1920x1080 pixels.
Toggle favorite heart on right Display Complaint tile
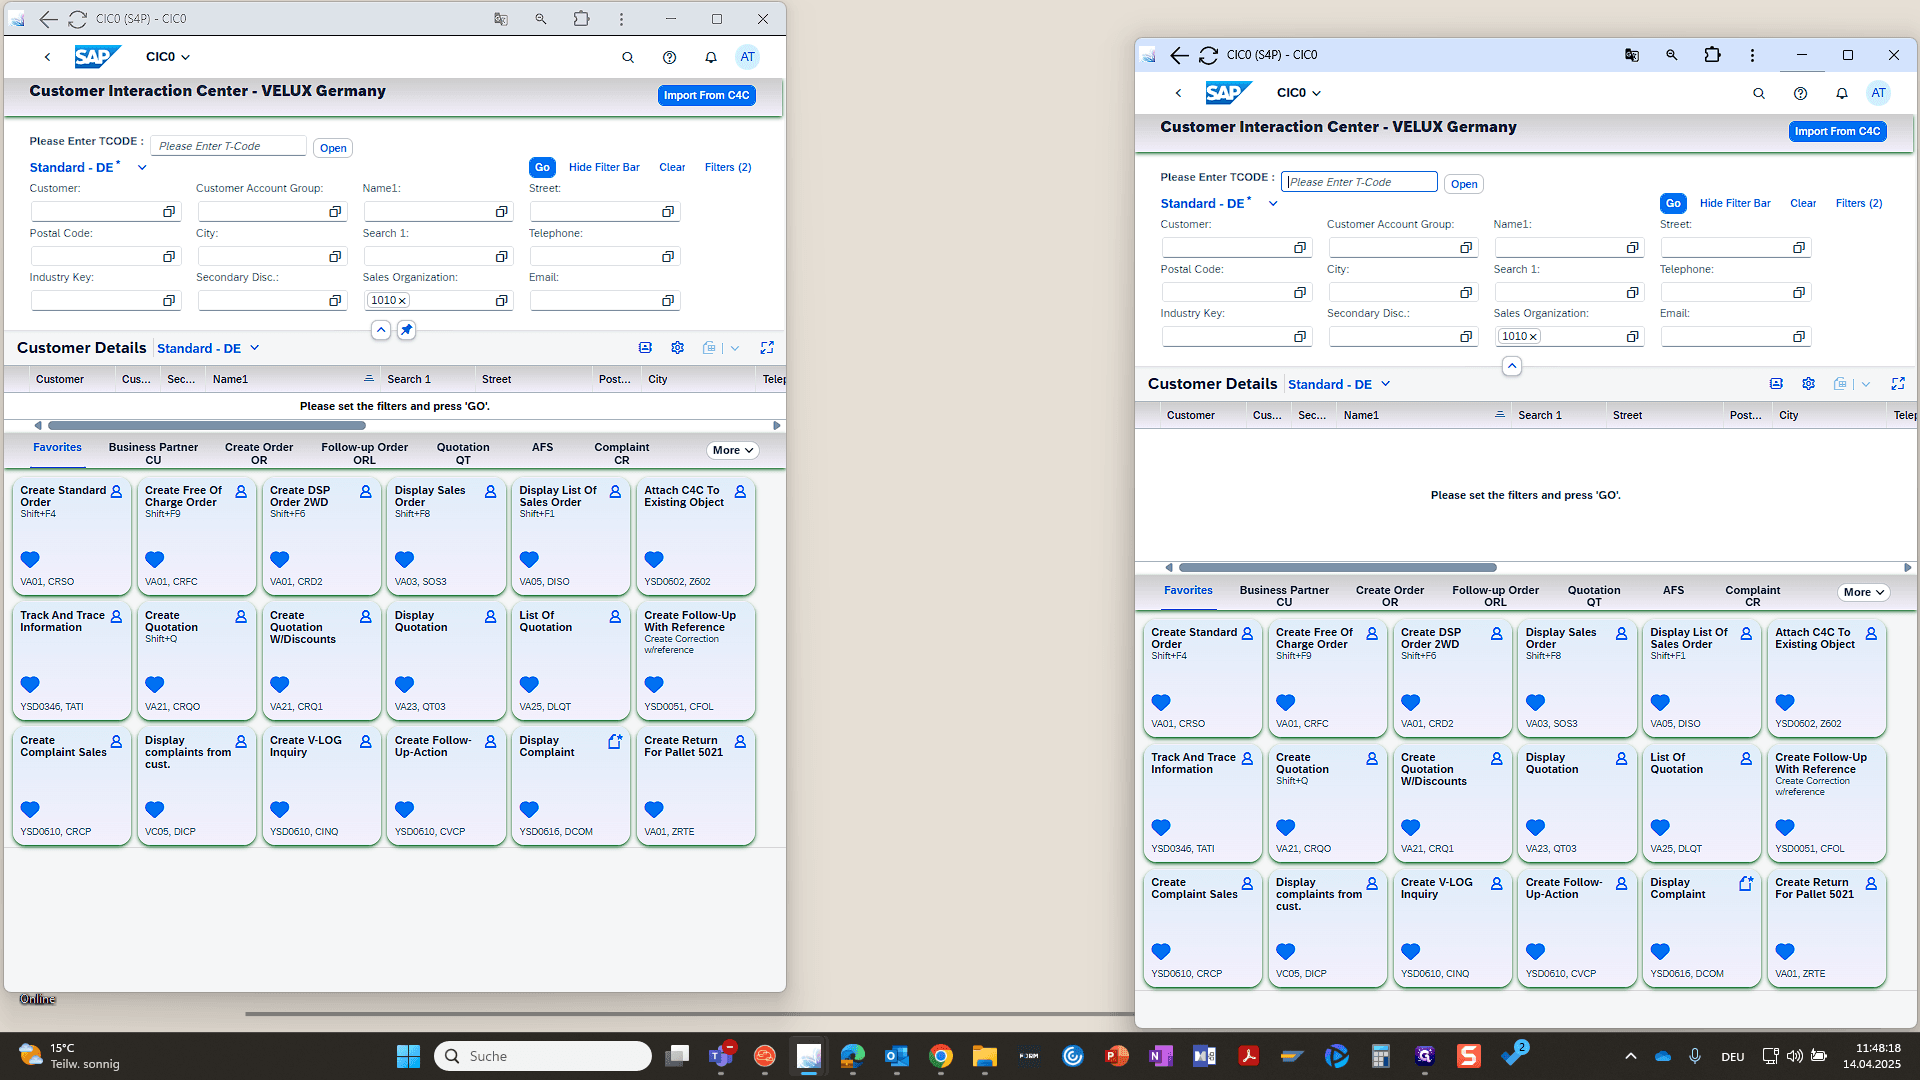[x=1660, y=952]
